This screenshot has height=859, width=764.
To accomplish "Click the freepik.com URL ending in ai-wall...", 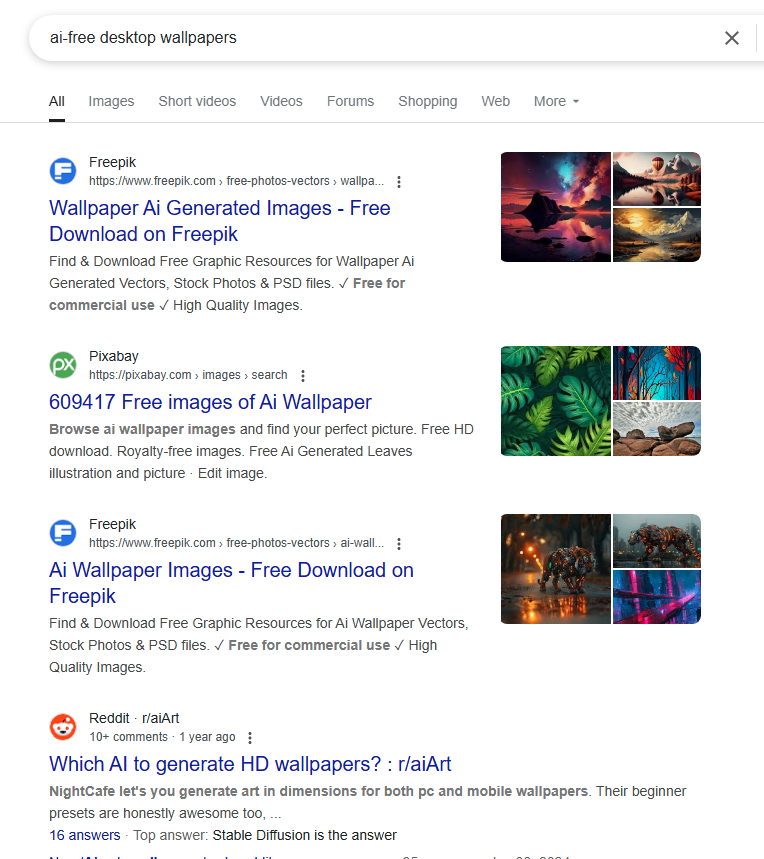I will pyautogui.click(x=237, y=543).
